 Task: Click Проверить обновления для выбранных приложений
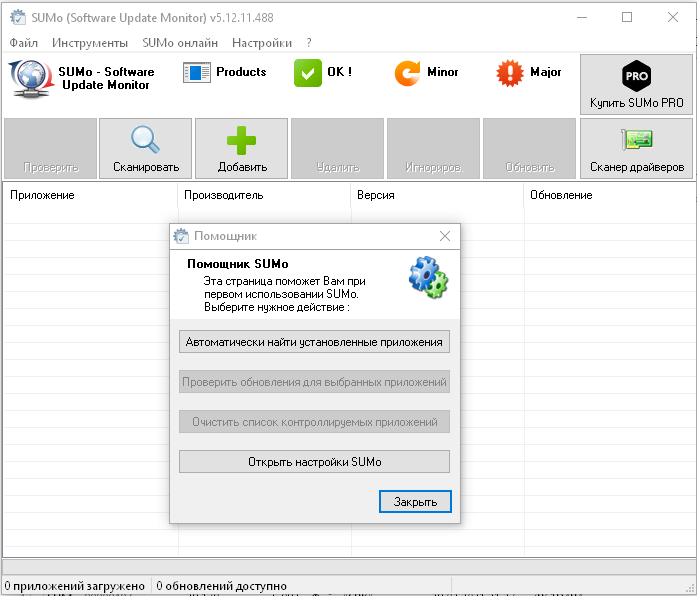314,382
